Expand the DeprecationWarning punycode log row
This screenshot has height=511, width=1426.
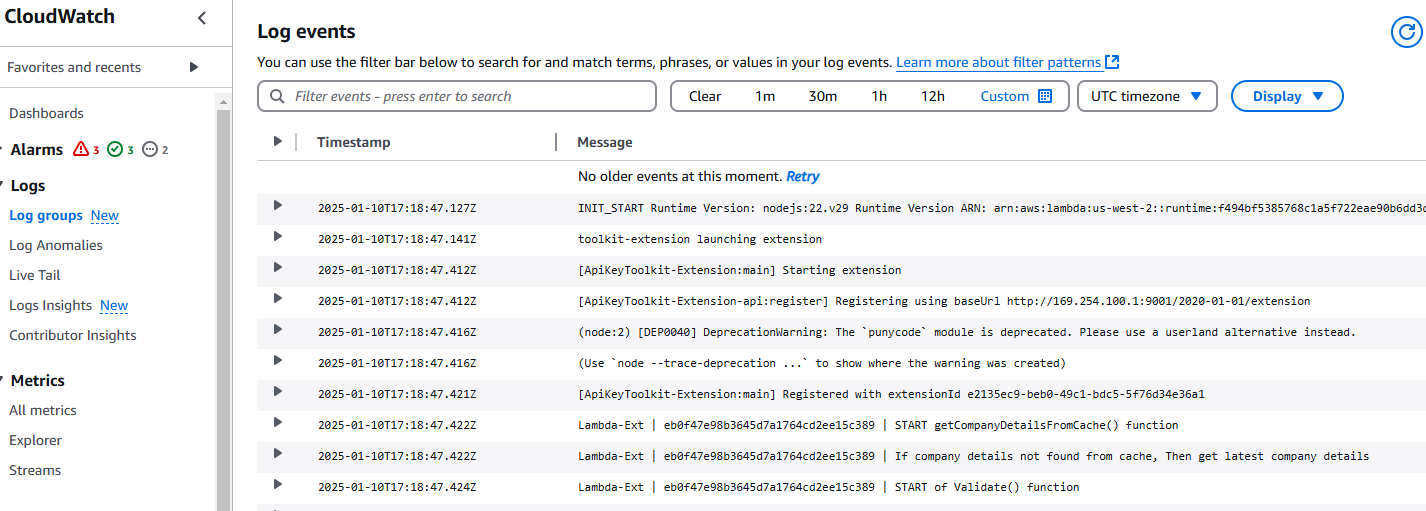click(x=278, y=330)
